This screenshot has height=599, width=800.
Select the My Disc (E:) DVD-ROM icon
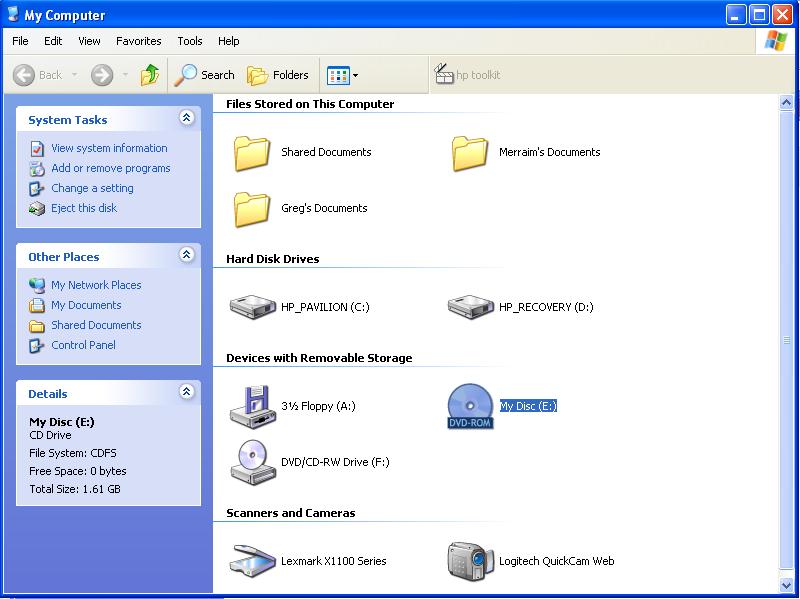[x=470, y=406]
